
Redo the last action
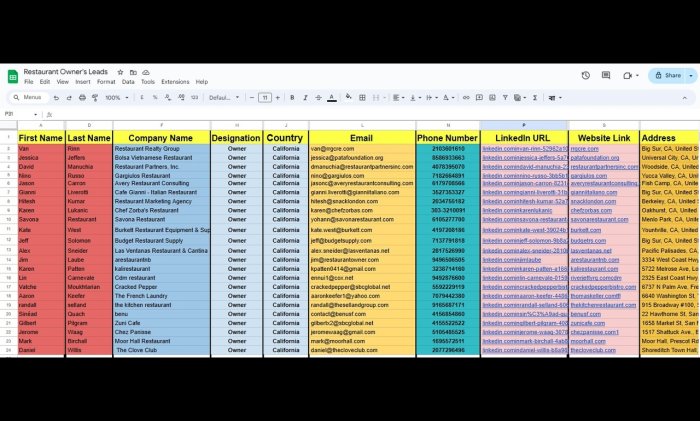tap(69, 97)
